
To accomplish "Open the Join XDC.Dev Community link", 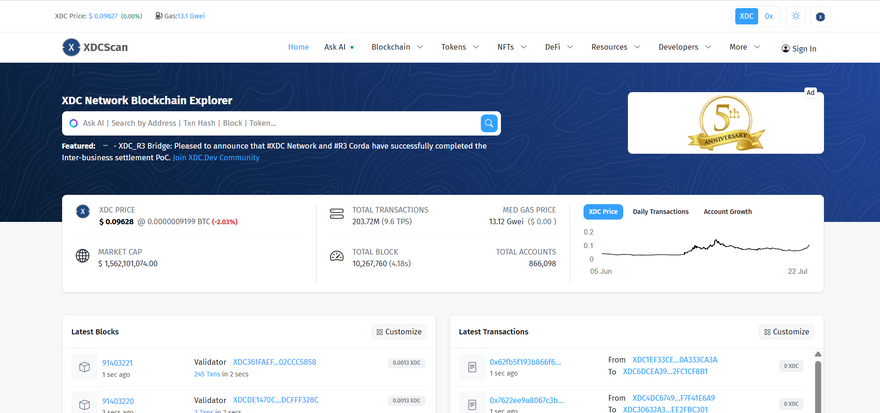I will [216, 157].
